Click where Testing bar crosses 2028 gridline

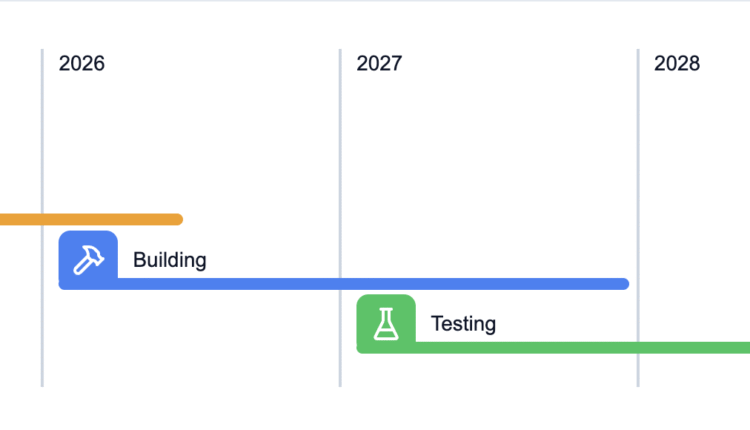pos(638,347)
